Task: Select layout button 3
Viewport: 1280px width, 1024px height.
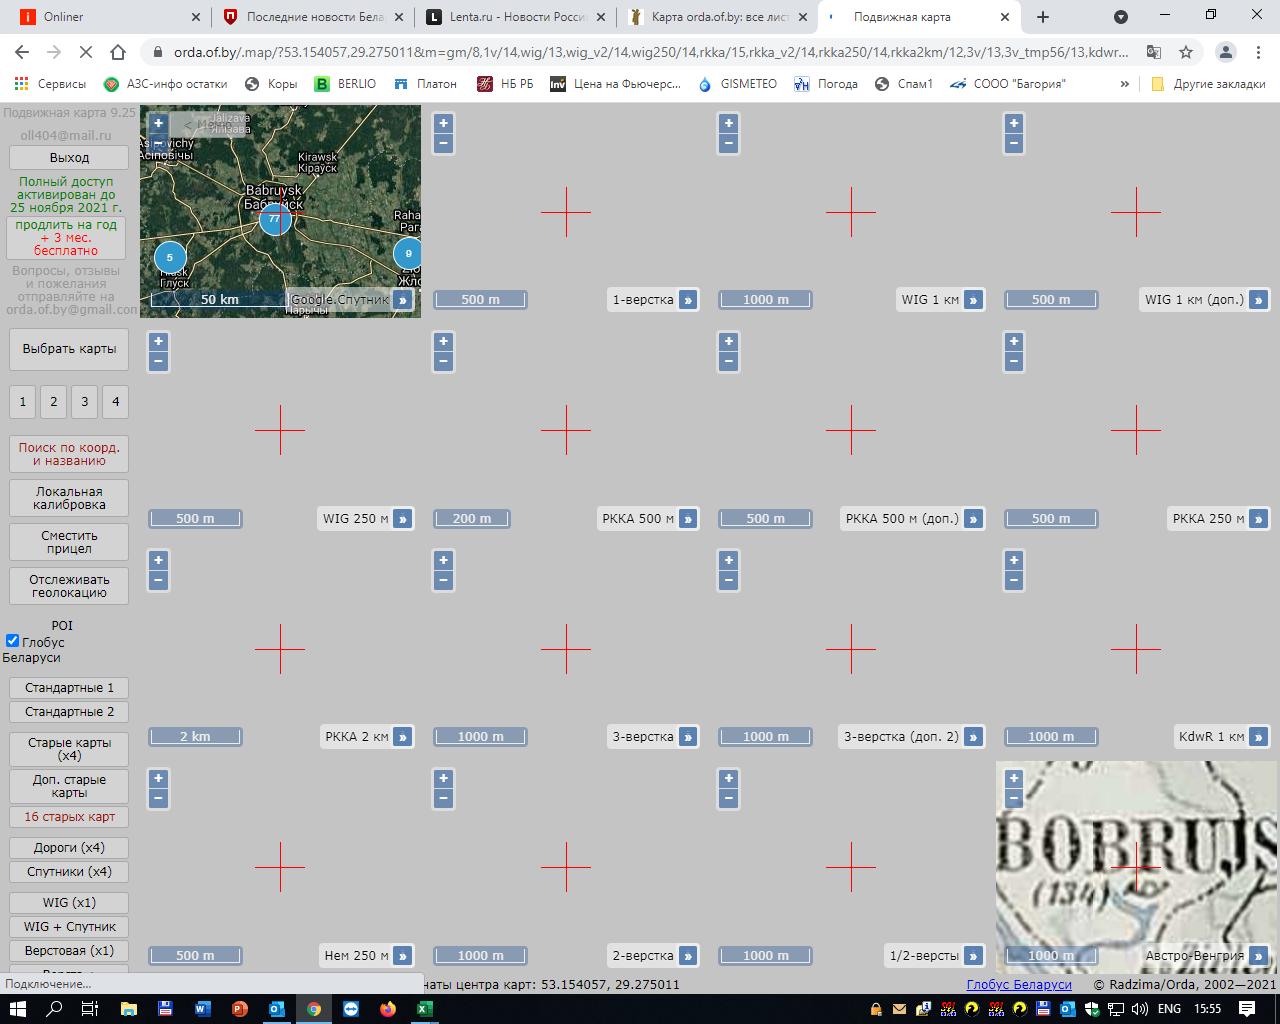Action: coord(85,402)
